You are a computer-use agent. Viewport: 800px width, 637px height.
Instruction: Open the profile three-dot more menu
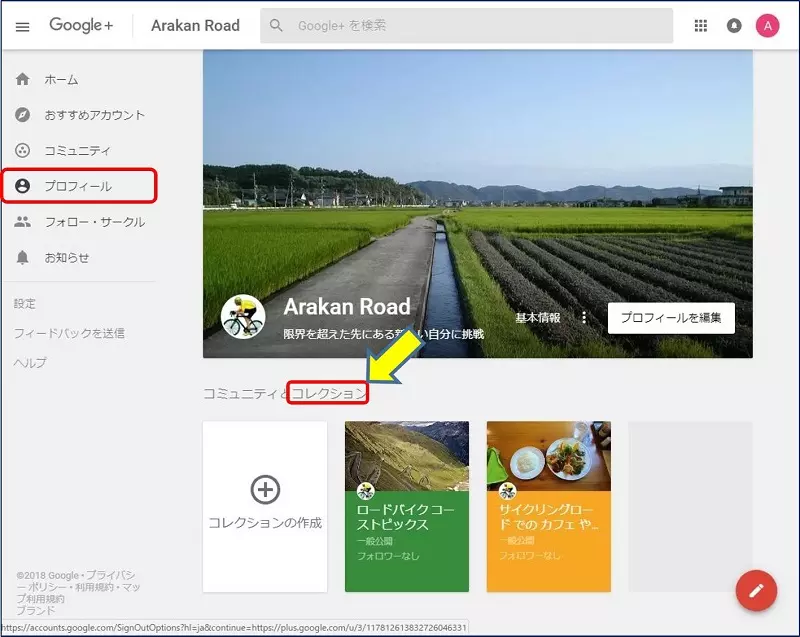[x=584, y=318]
